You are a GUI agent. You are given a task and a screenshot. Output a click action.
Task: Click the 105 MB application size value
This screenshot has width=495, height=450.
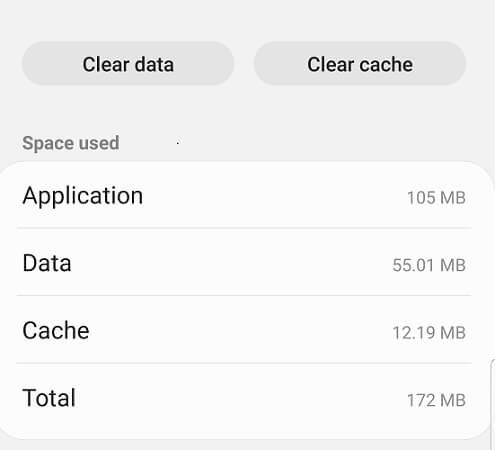[x=436, y=198]
